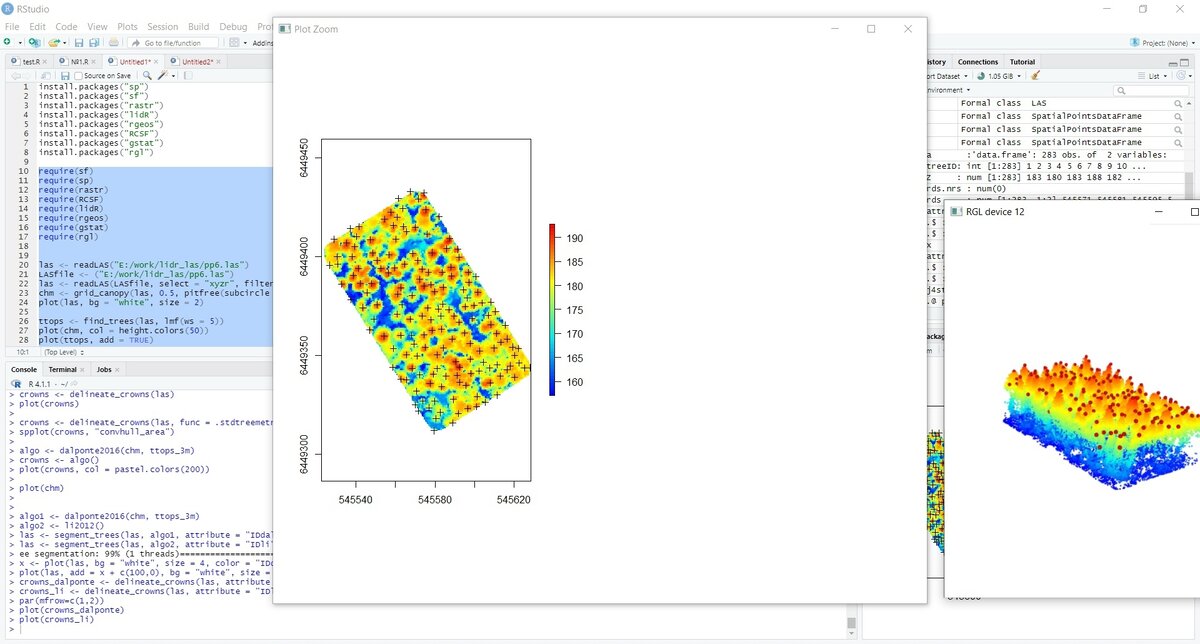
Task: Select the Tutorial tab
Action: click(x=1022, y=62)
